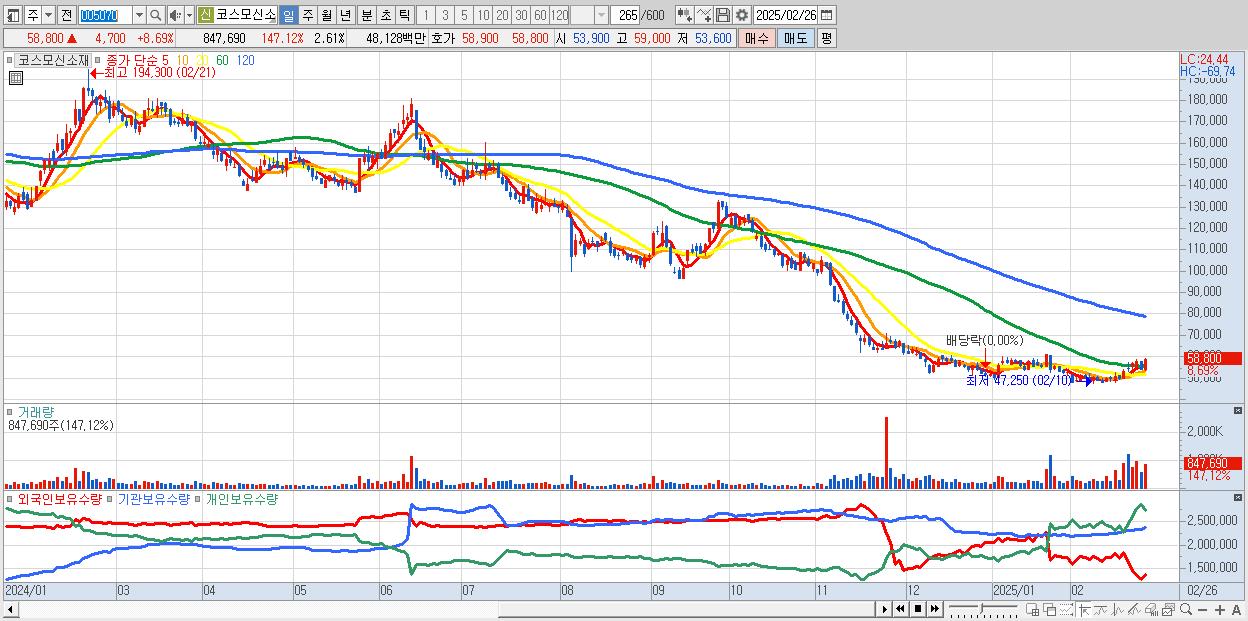Click the stacked chart windows icon in bottom toolbar
This screenshot has height=621, width=1248.
coord(1168,609)
